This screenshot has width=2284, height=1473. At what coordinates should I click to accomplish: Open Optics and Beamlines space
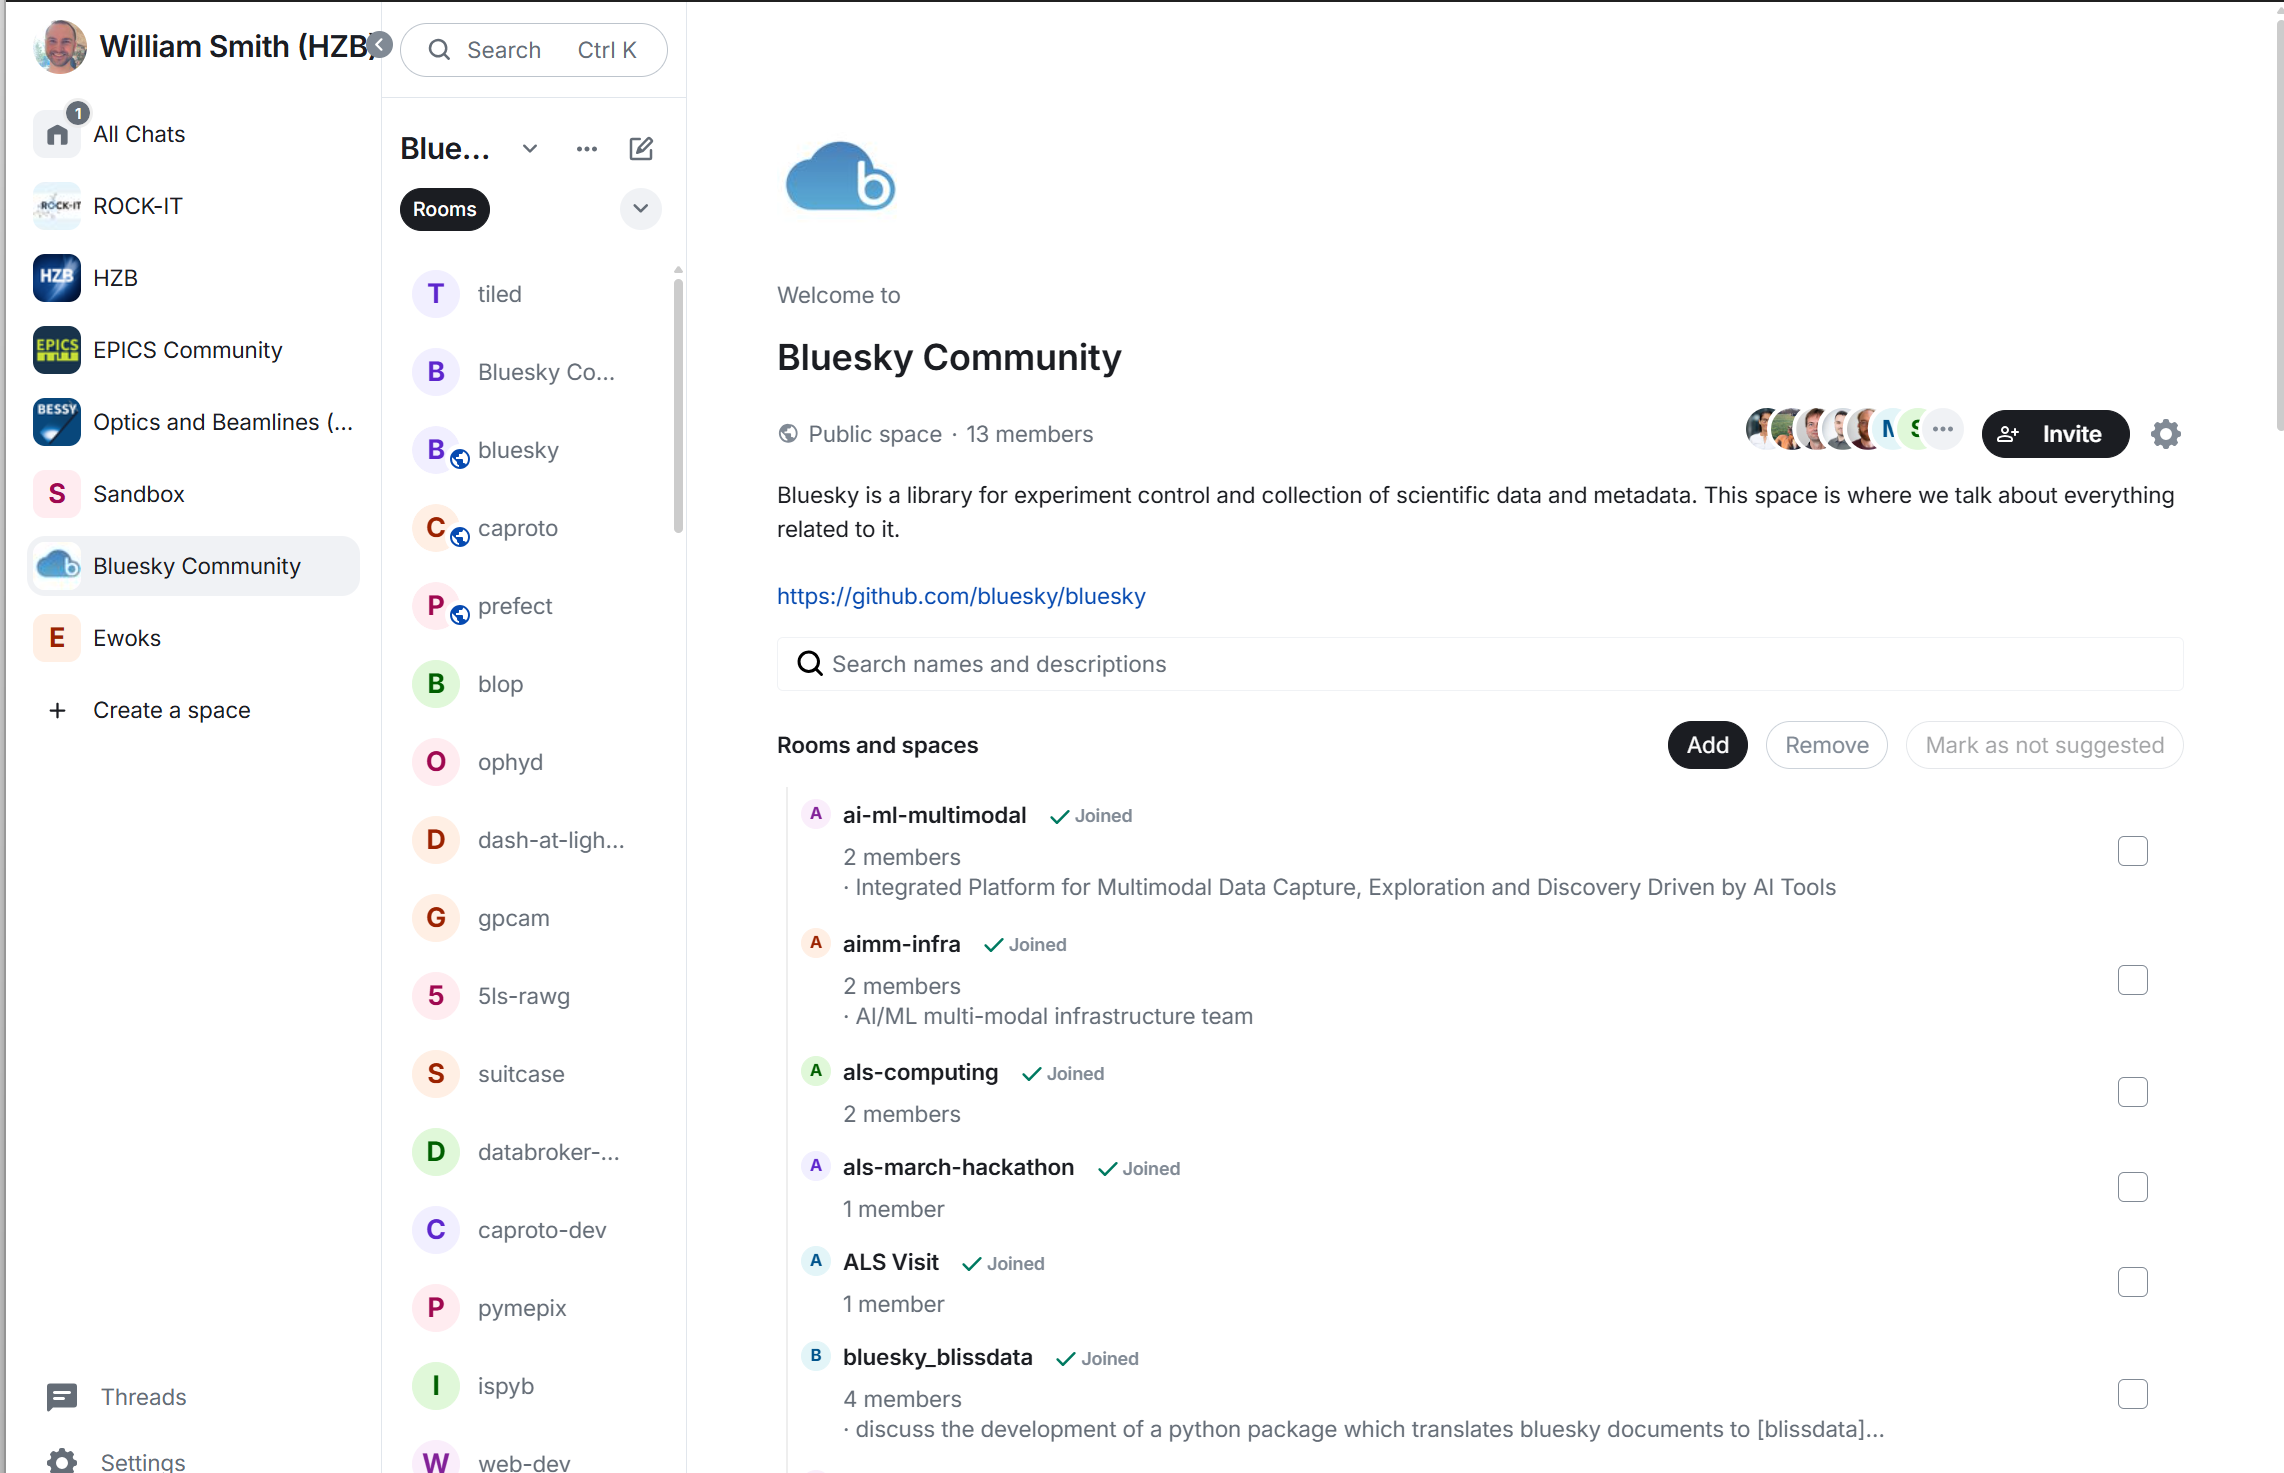coord(195,422)
